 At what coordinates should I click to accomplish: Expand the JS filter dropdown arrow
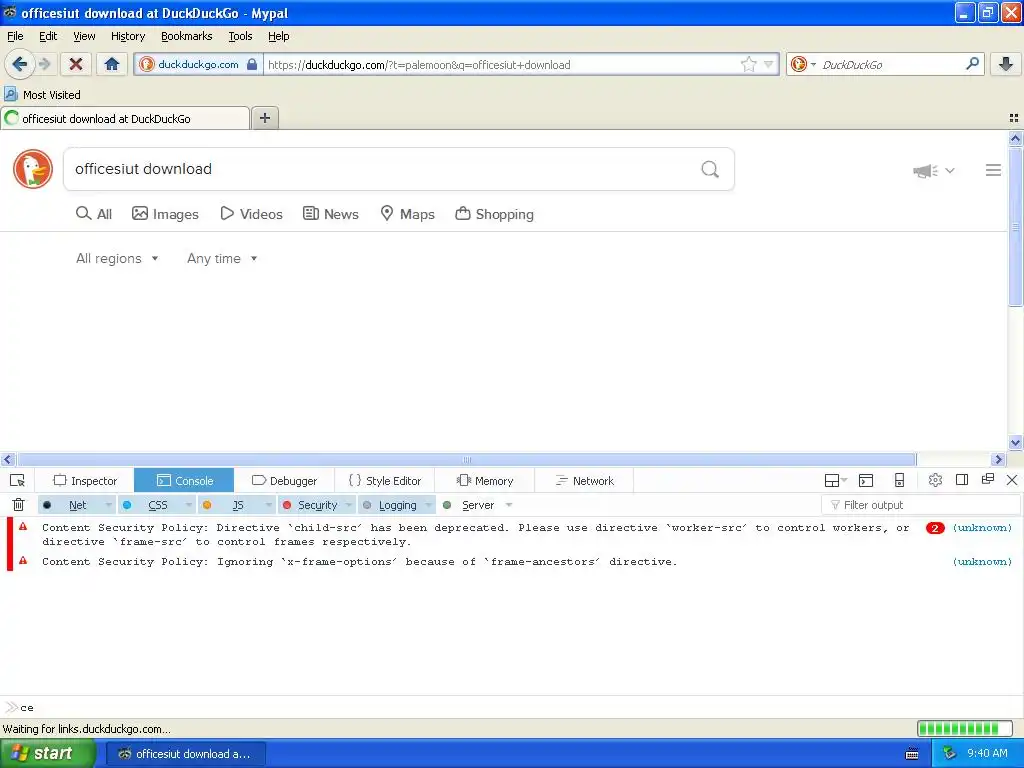pyautogui.click(x=268, y=505)
